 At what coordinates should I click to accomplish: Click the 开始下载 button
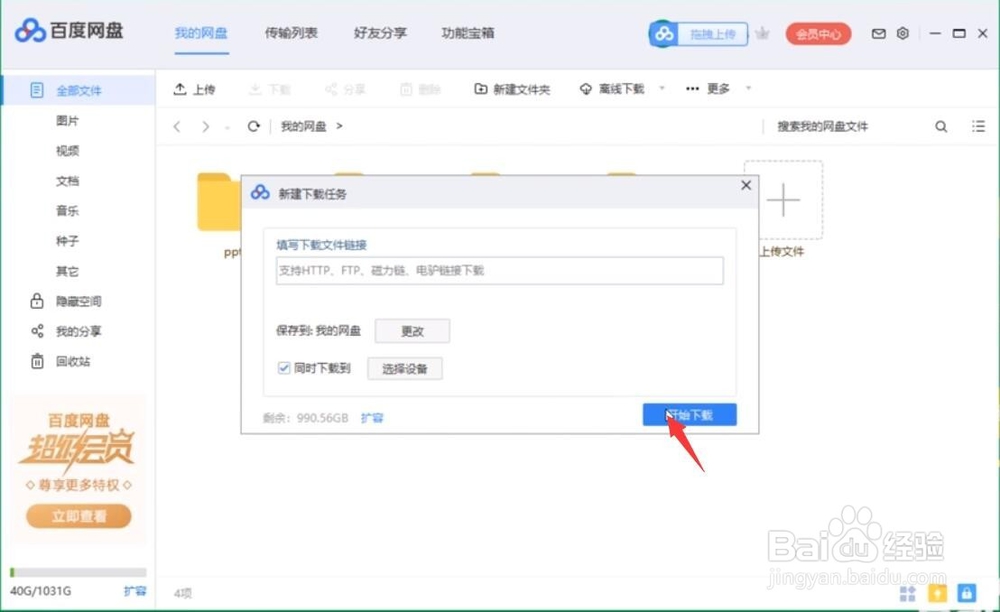click(x=689, y=414)
